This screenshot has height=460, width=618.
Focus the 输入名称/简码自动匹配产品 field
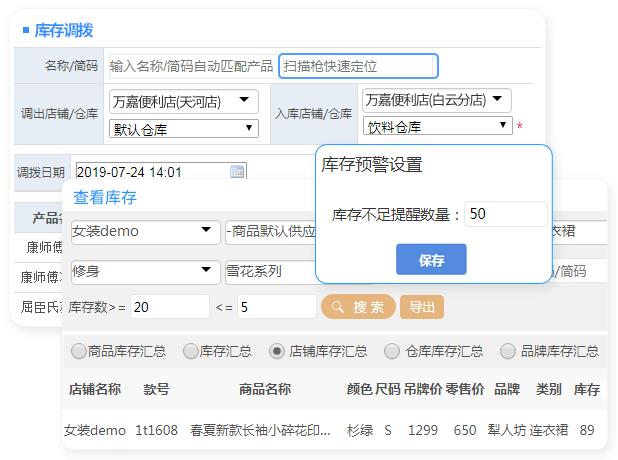click(x=191, y=66)
